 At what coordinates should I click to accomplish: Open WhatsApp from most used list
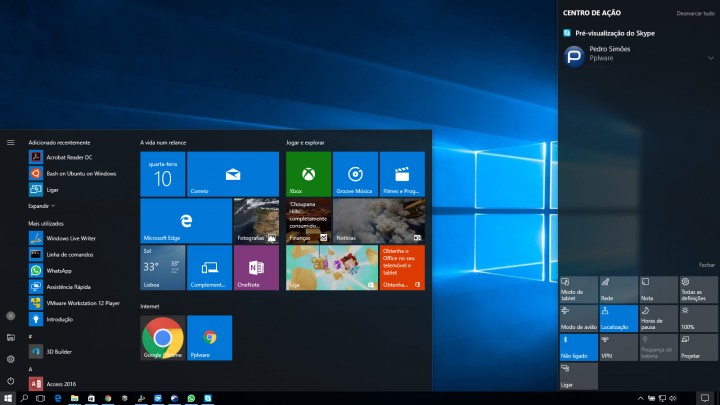coord(58,270)
